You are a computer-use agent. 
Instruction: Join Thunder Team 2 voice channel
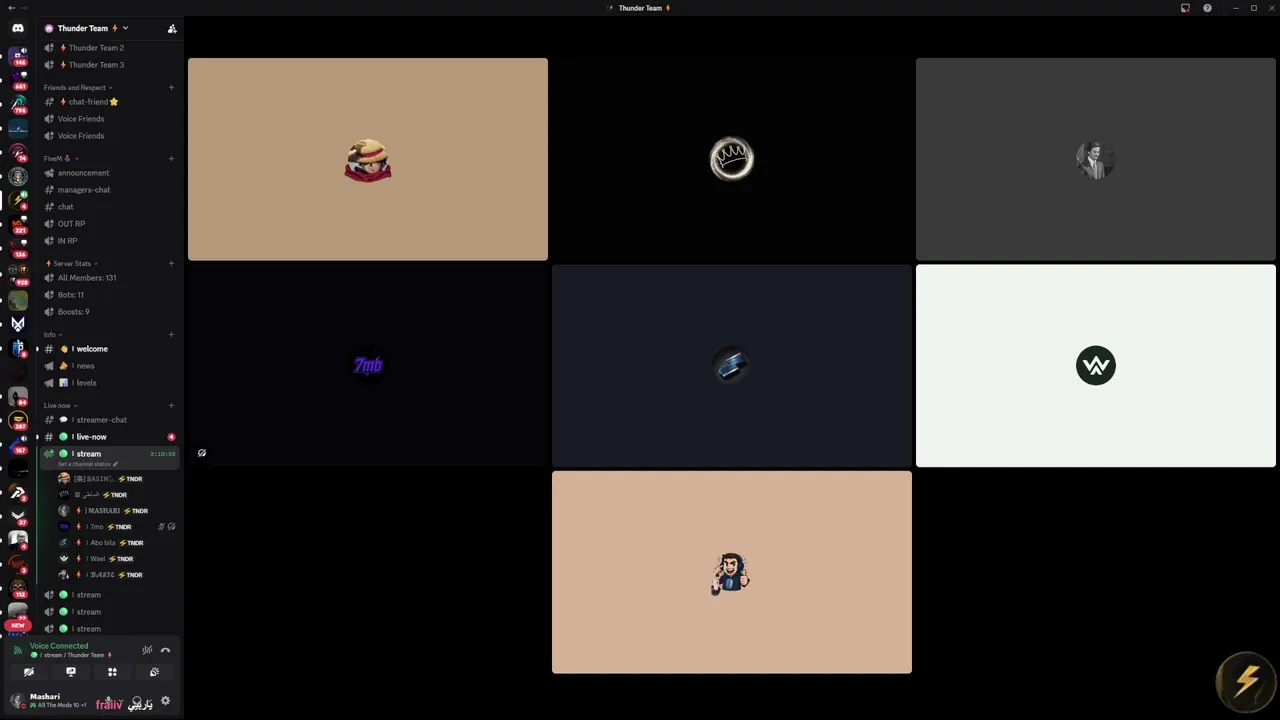[109, 48]
